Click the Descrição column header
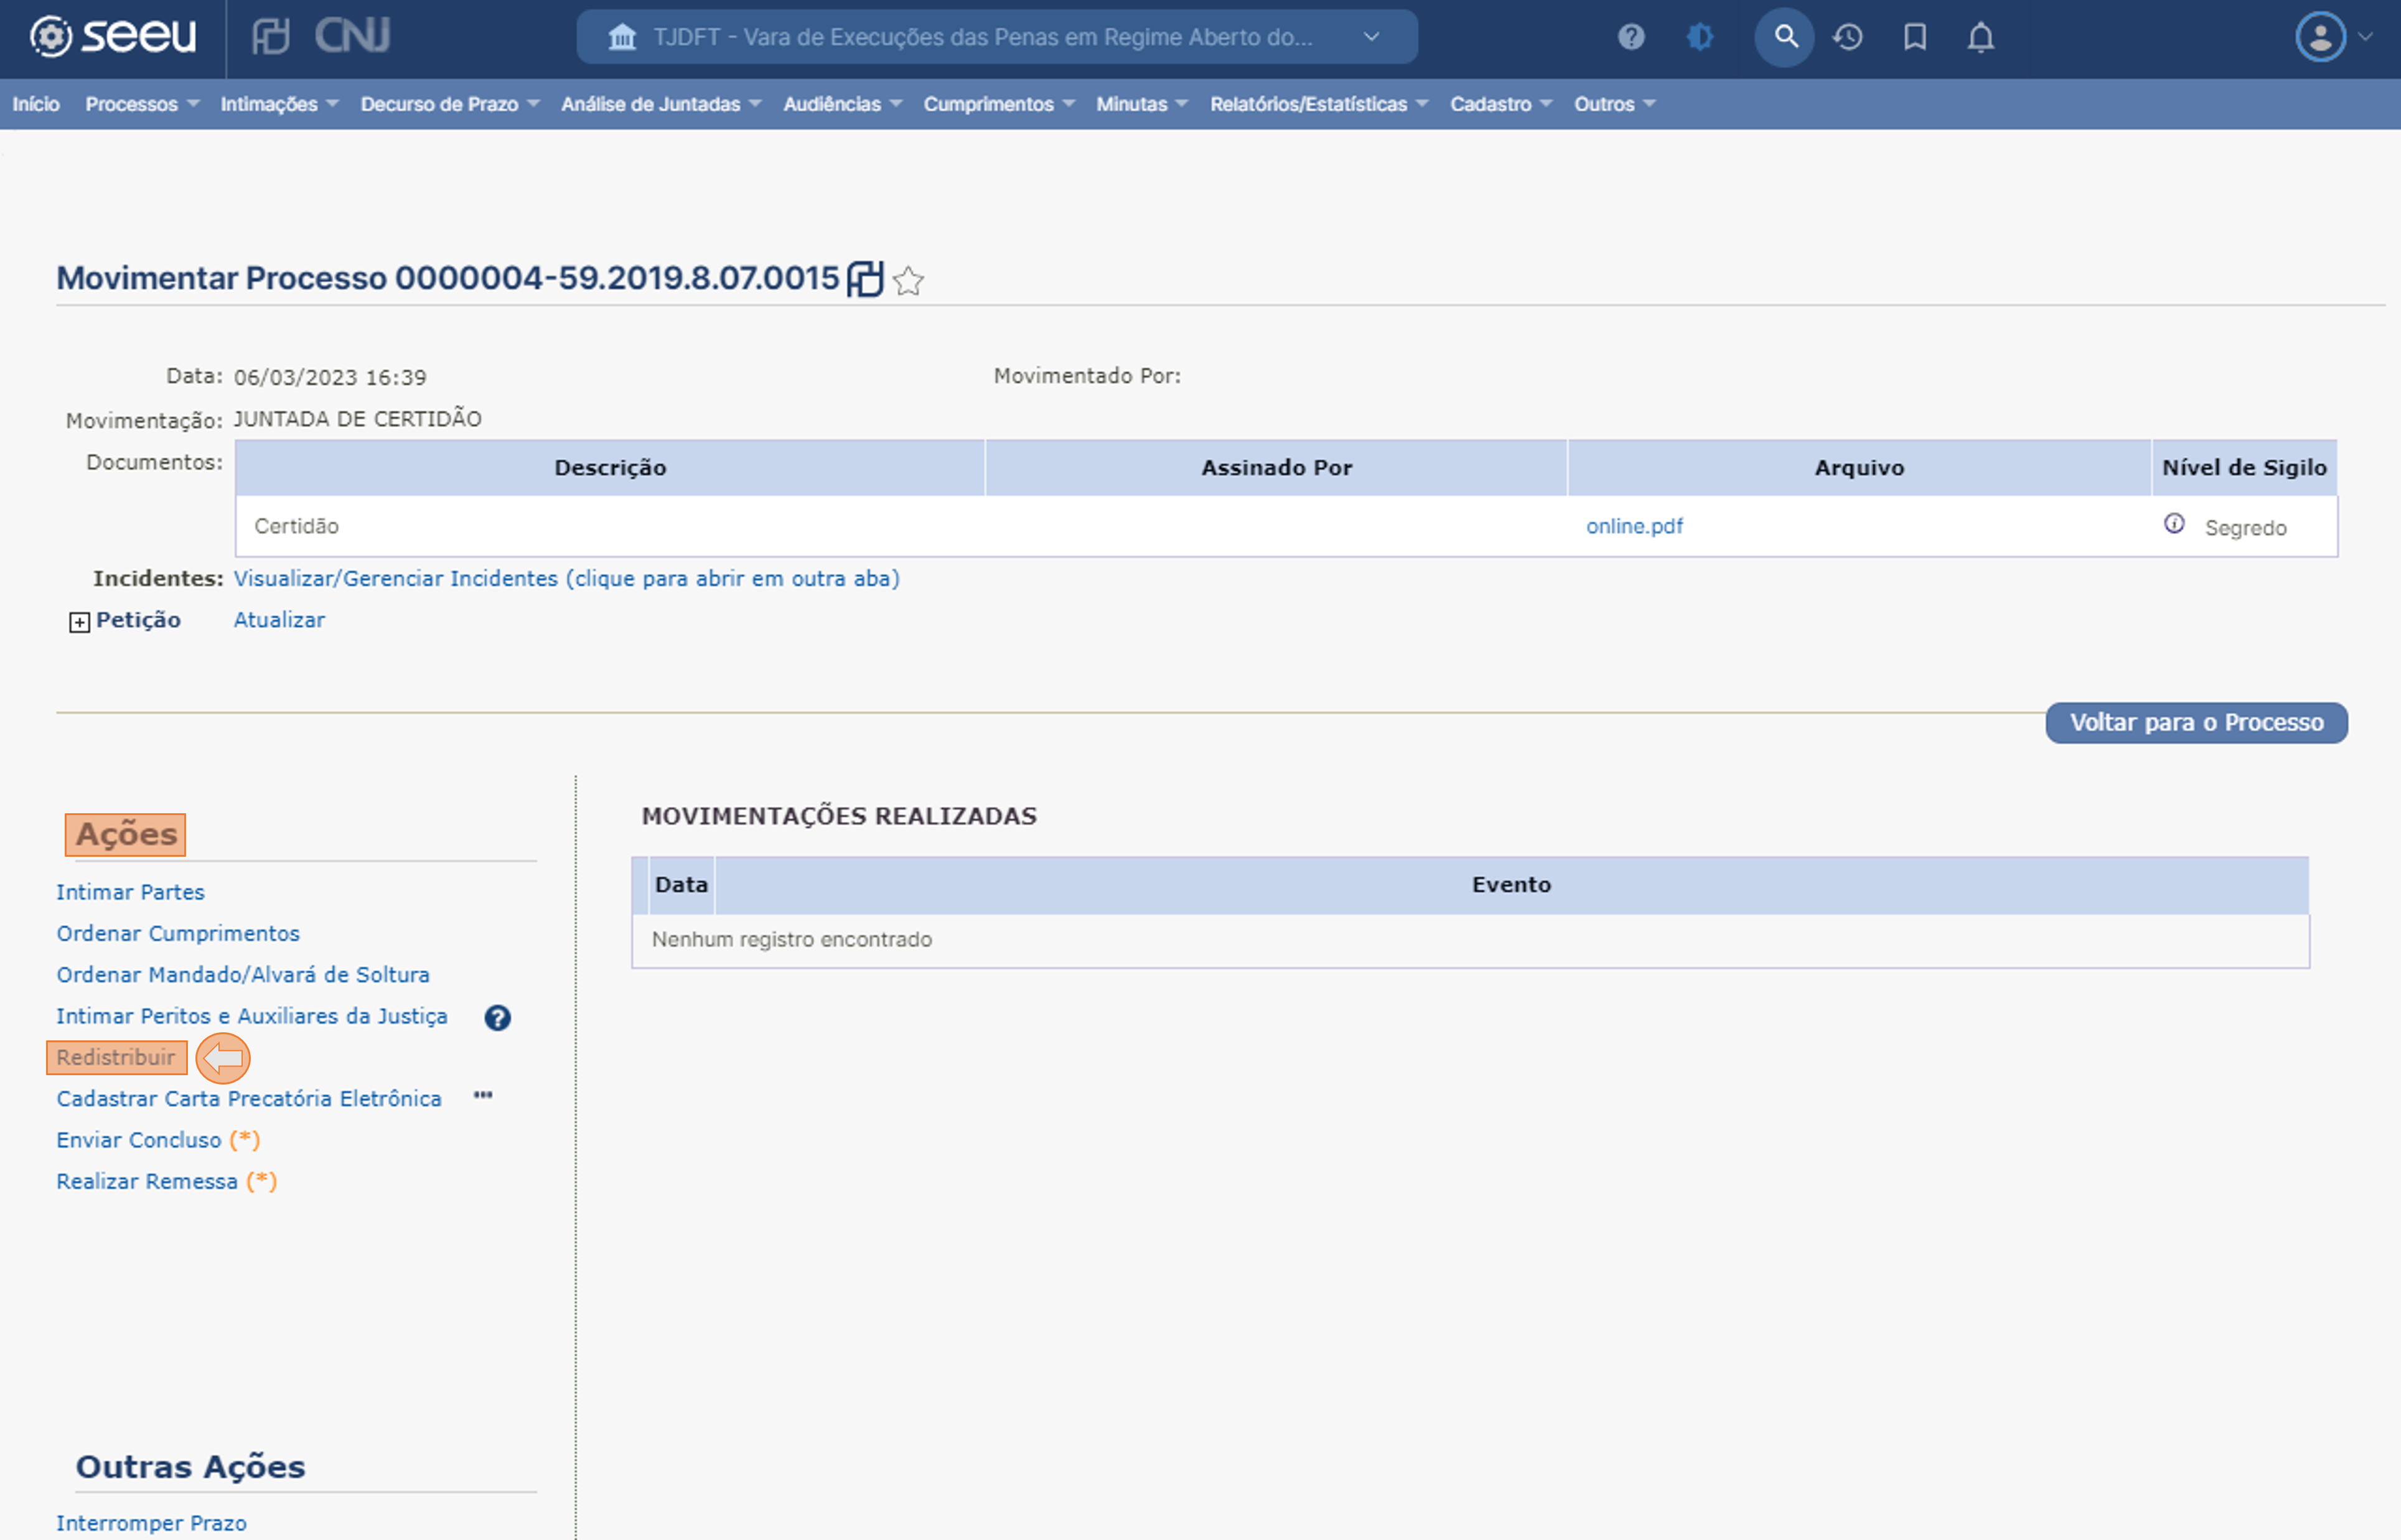 point(610,468)
